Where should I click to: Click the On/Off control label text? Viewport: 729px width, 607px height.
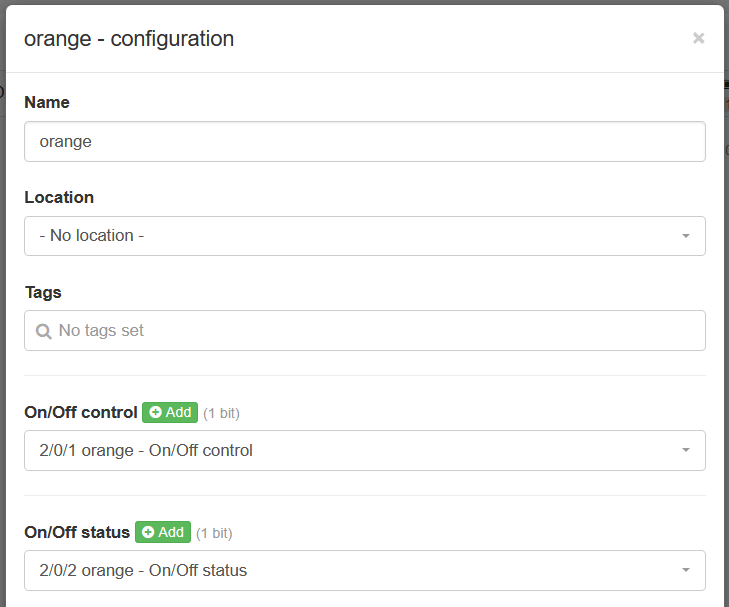pos(80,412)
